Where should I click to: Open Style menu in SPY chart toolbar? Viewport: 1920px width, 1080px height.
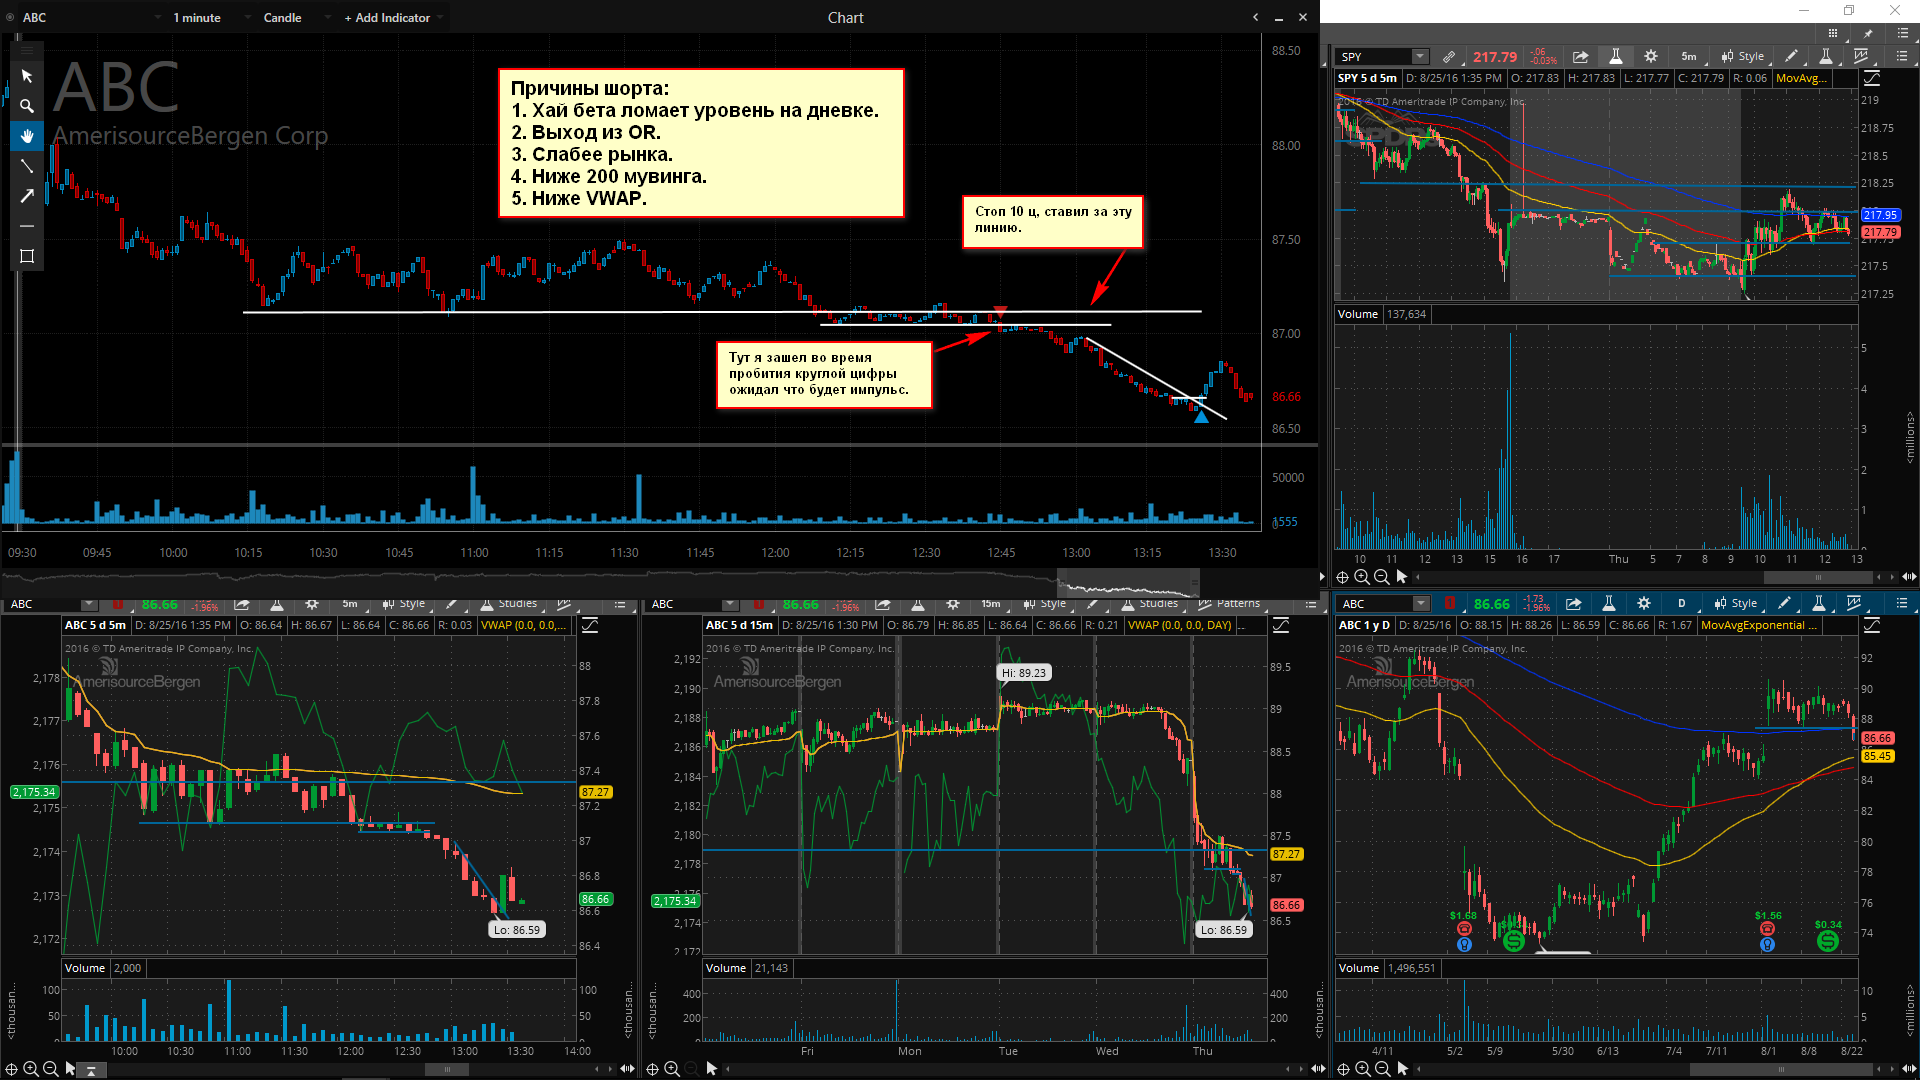coord(1743,56)
